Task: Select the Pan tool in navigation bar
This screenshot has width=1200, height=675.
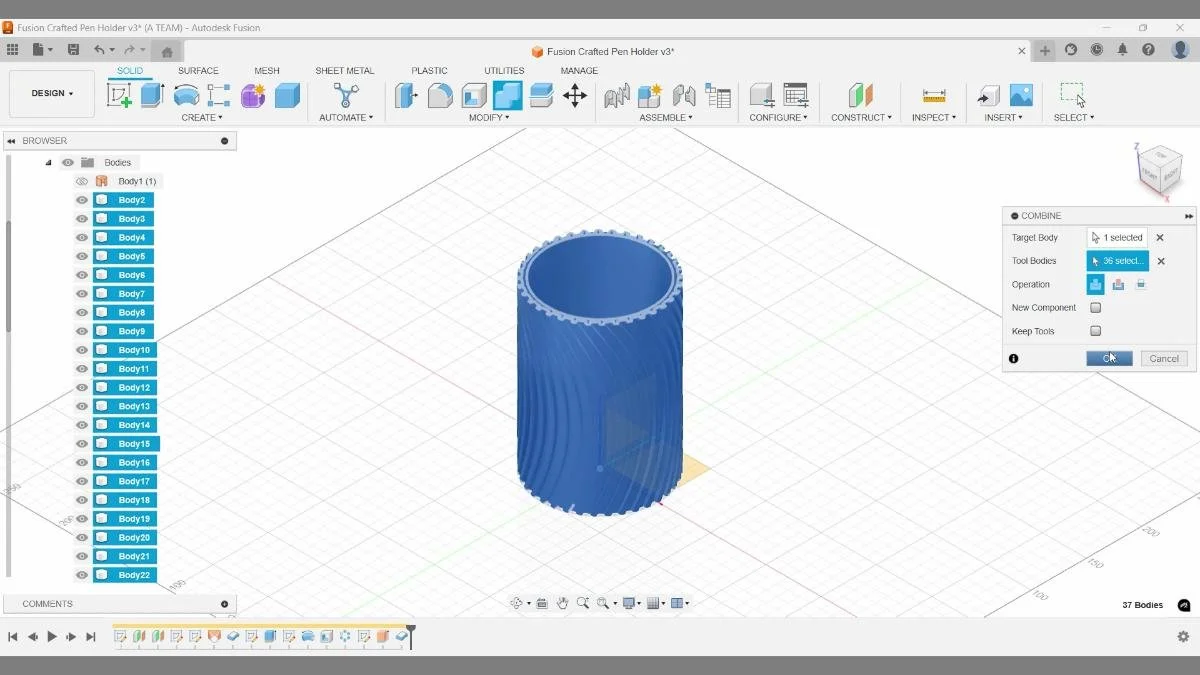Action: [564, 602]
